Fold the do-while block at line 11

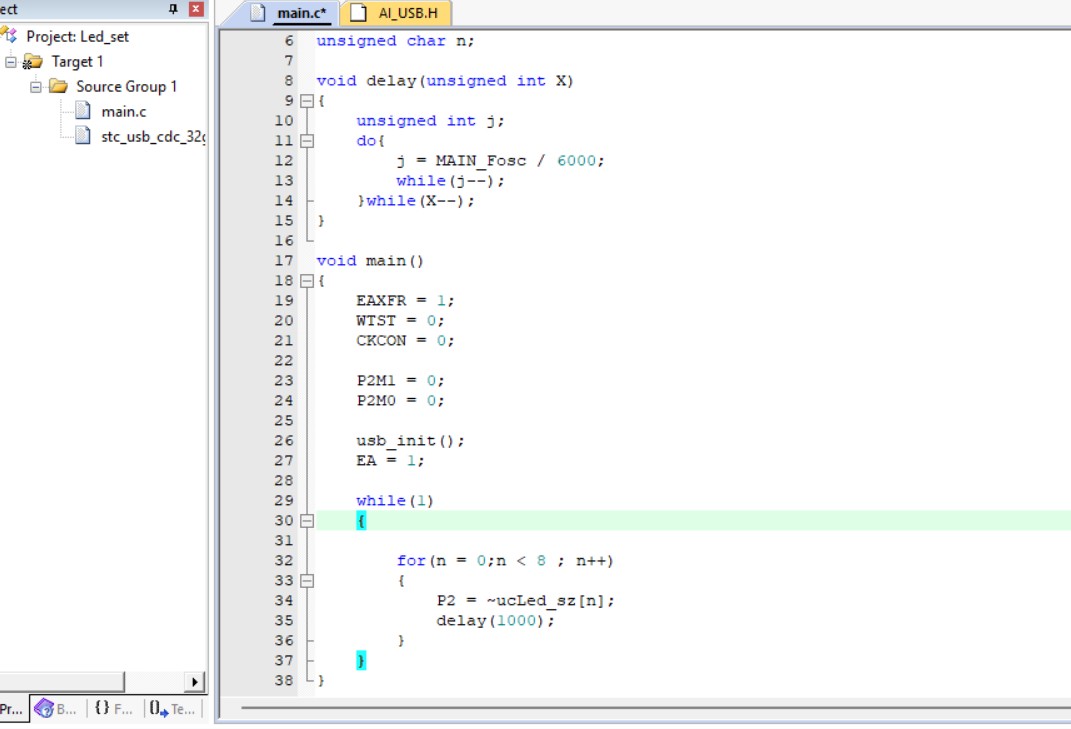307,141
